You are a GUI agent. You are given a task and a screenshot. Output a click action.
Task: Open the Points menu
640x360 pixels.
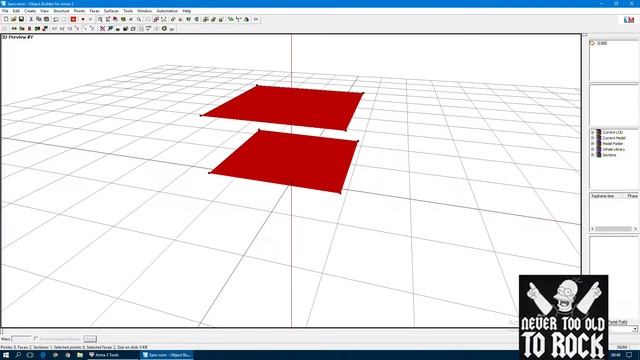click(79, 11)
